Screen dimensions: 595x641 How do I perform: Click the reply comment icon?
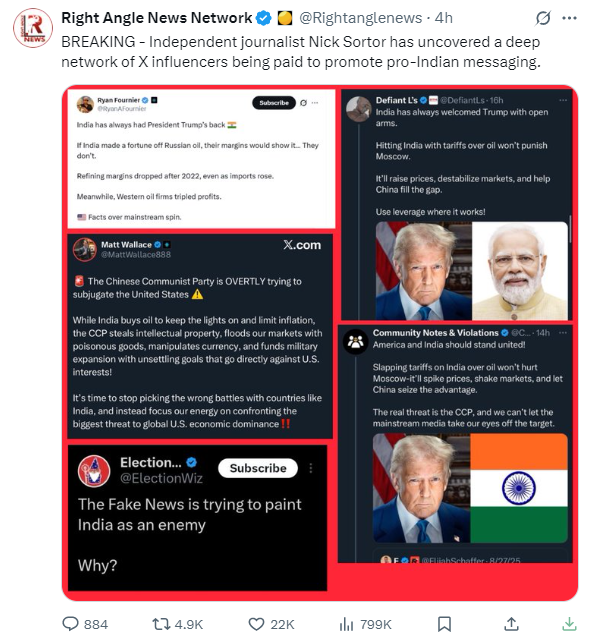click(70, 624)
